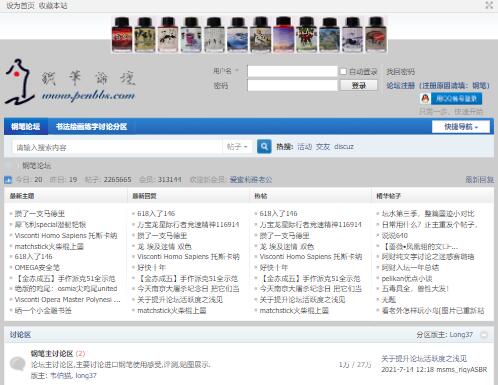Open the 最新回复 link on stats bar
The image size is (498, 385).
click(480, 180)
